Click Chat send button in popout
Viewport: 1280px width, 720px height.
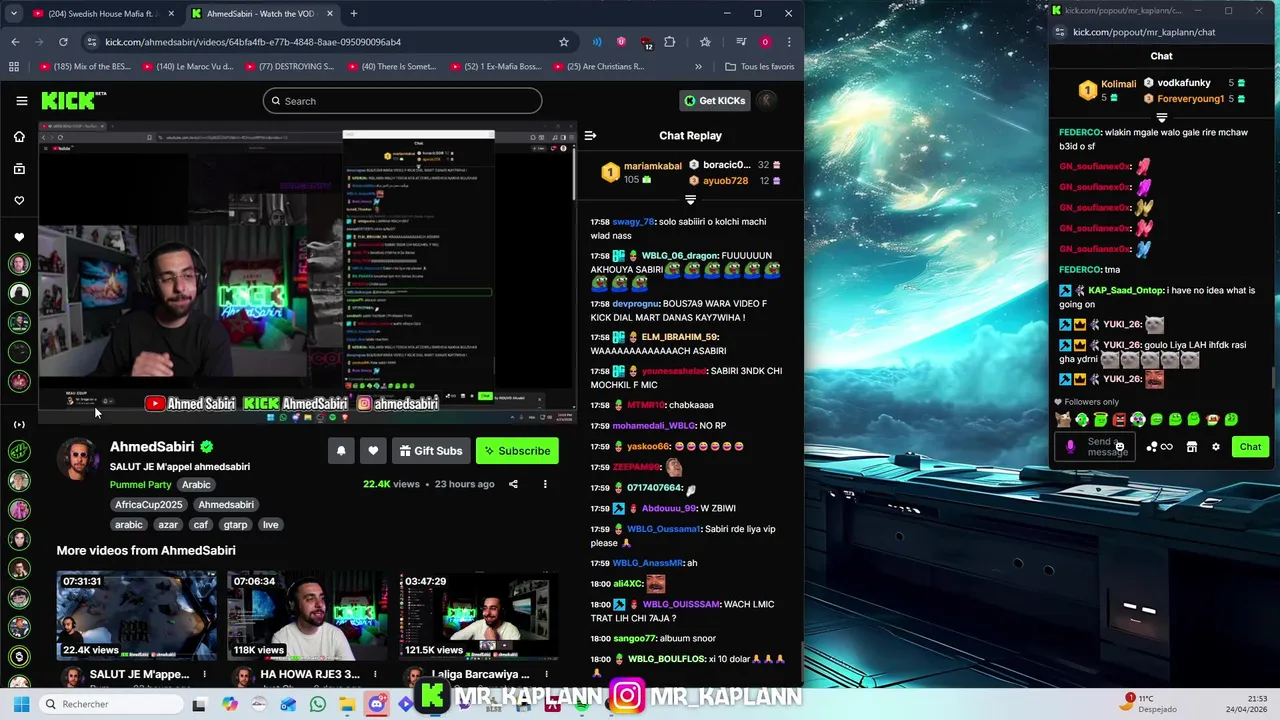pos(1250,447)
